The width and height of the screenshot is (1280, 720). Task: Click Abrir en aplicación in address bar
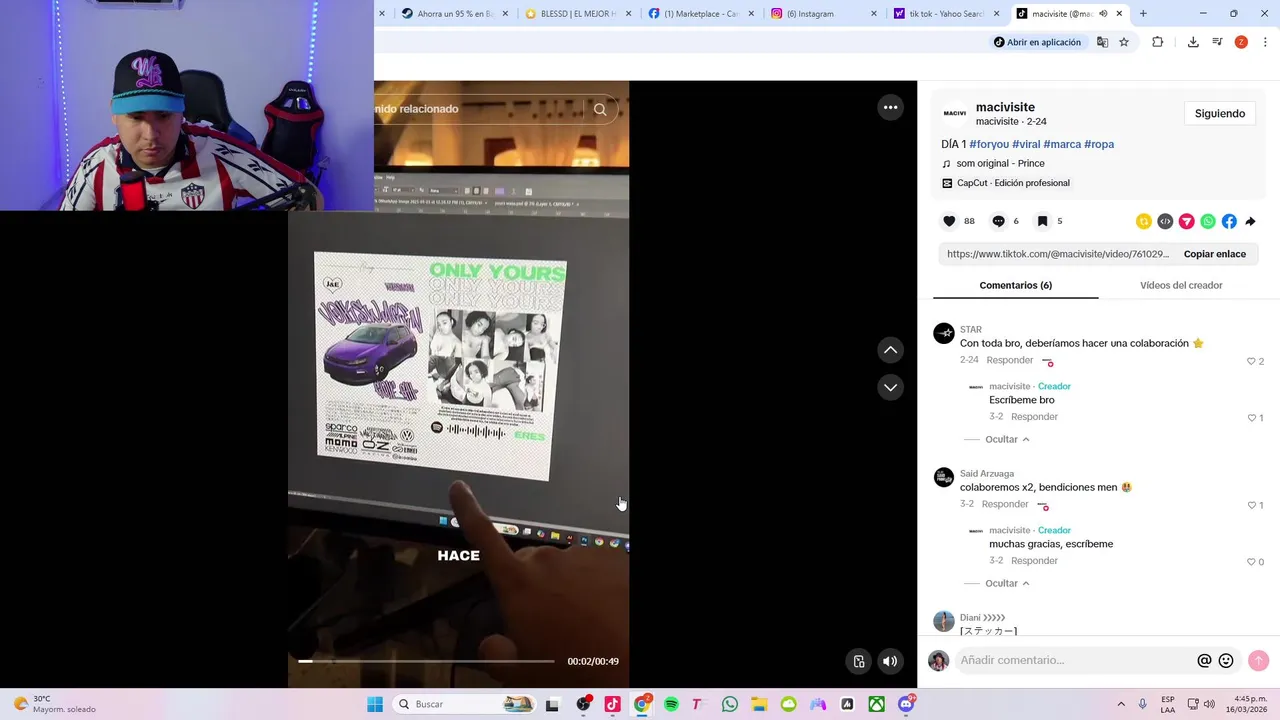[x=1037, y=42]
